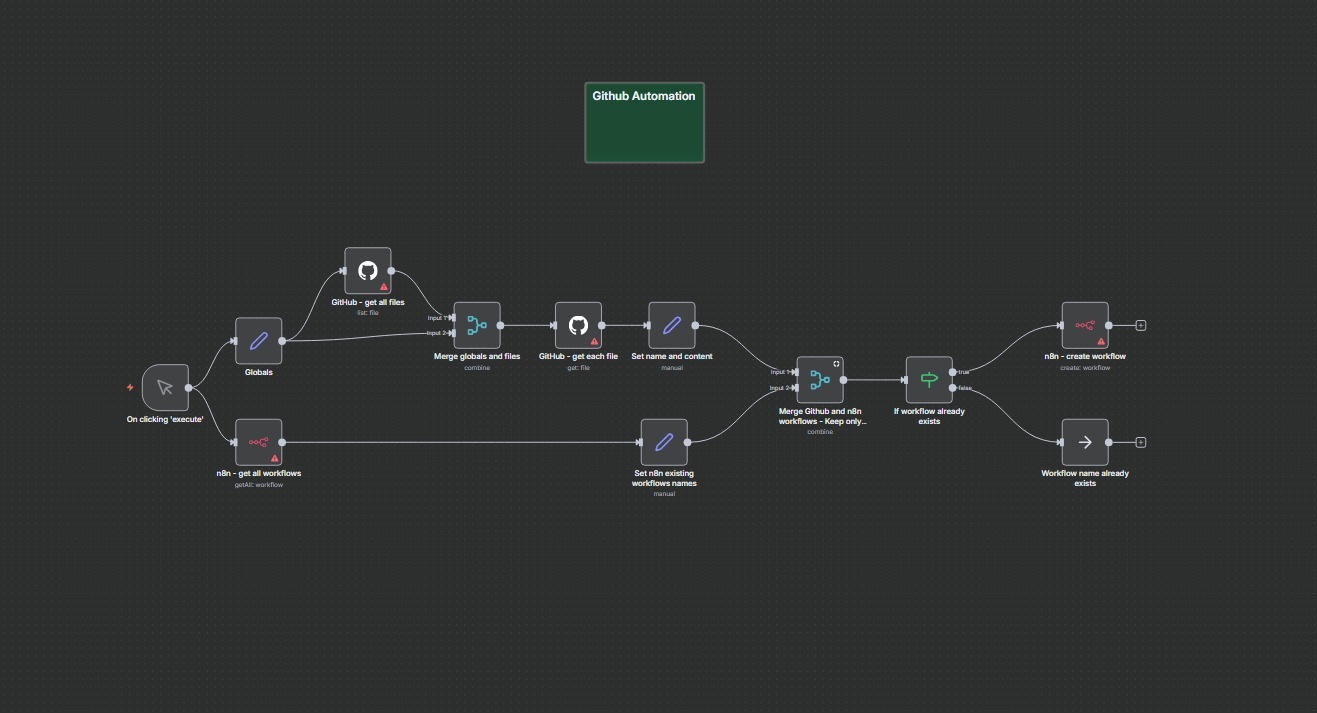The image size is (1317, 713).
Task: Click warning triangle on 'GitHub - get each file'
Action: (594, 341)
